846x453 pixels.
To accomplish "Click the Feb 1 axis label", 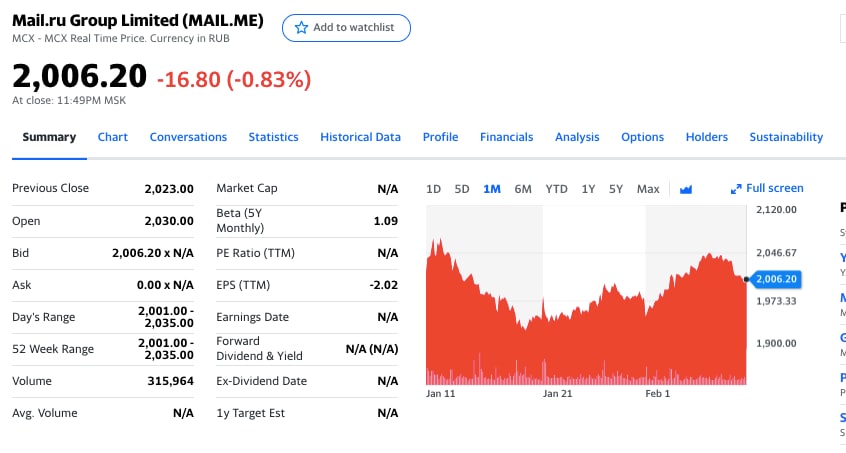I will tap(657, 394).
